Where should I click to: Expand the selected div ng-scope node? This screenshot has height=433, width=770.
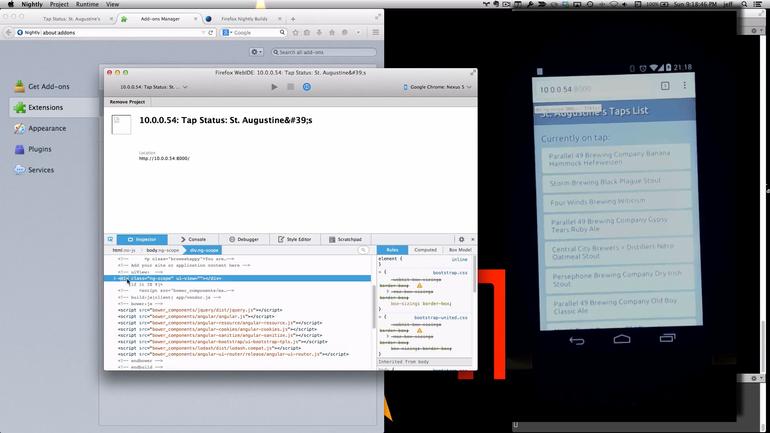tap(115, 278)
